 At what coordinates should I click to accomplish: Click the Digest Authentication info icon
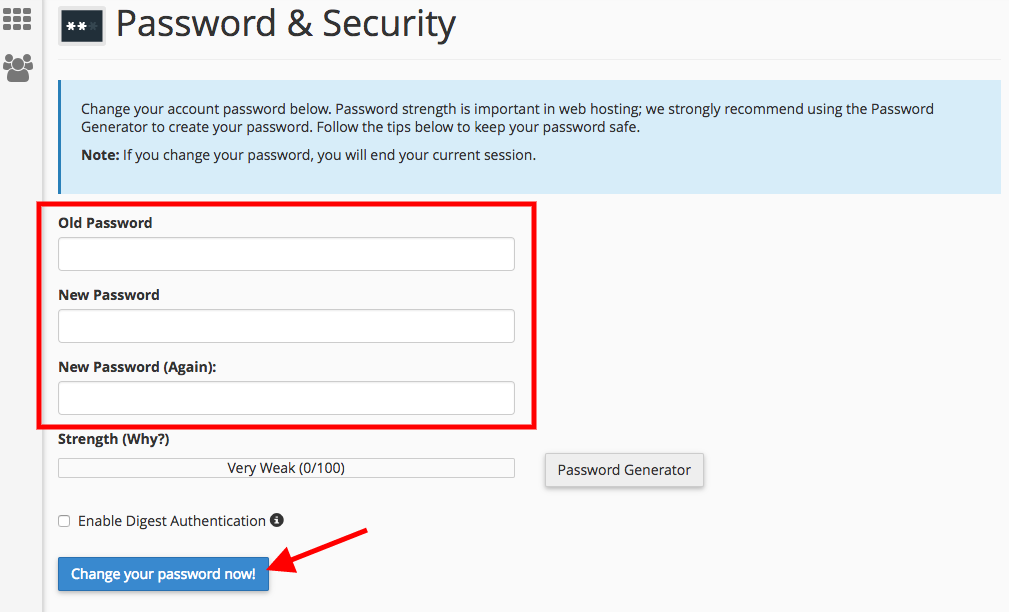click(x=277, y=520)
